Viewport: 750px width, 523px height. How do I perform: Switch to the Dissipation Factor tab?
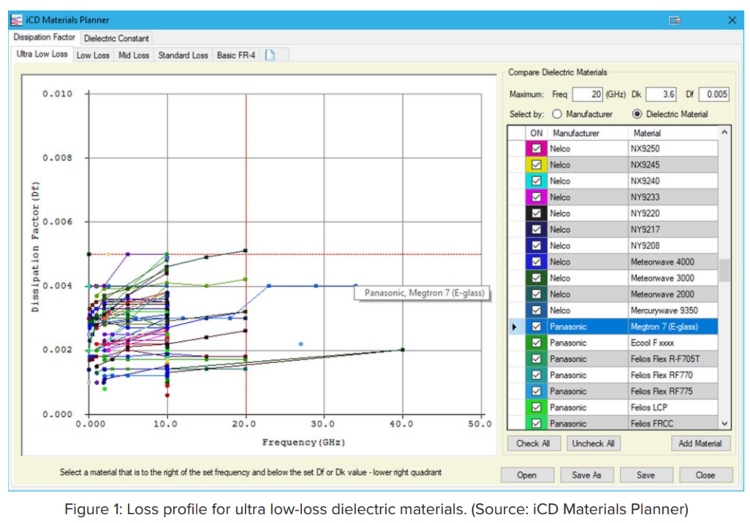(x=44, y=37)
